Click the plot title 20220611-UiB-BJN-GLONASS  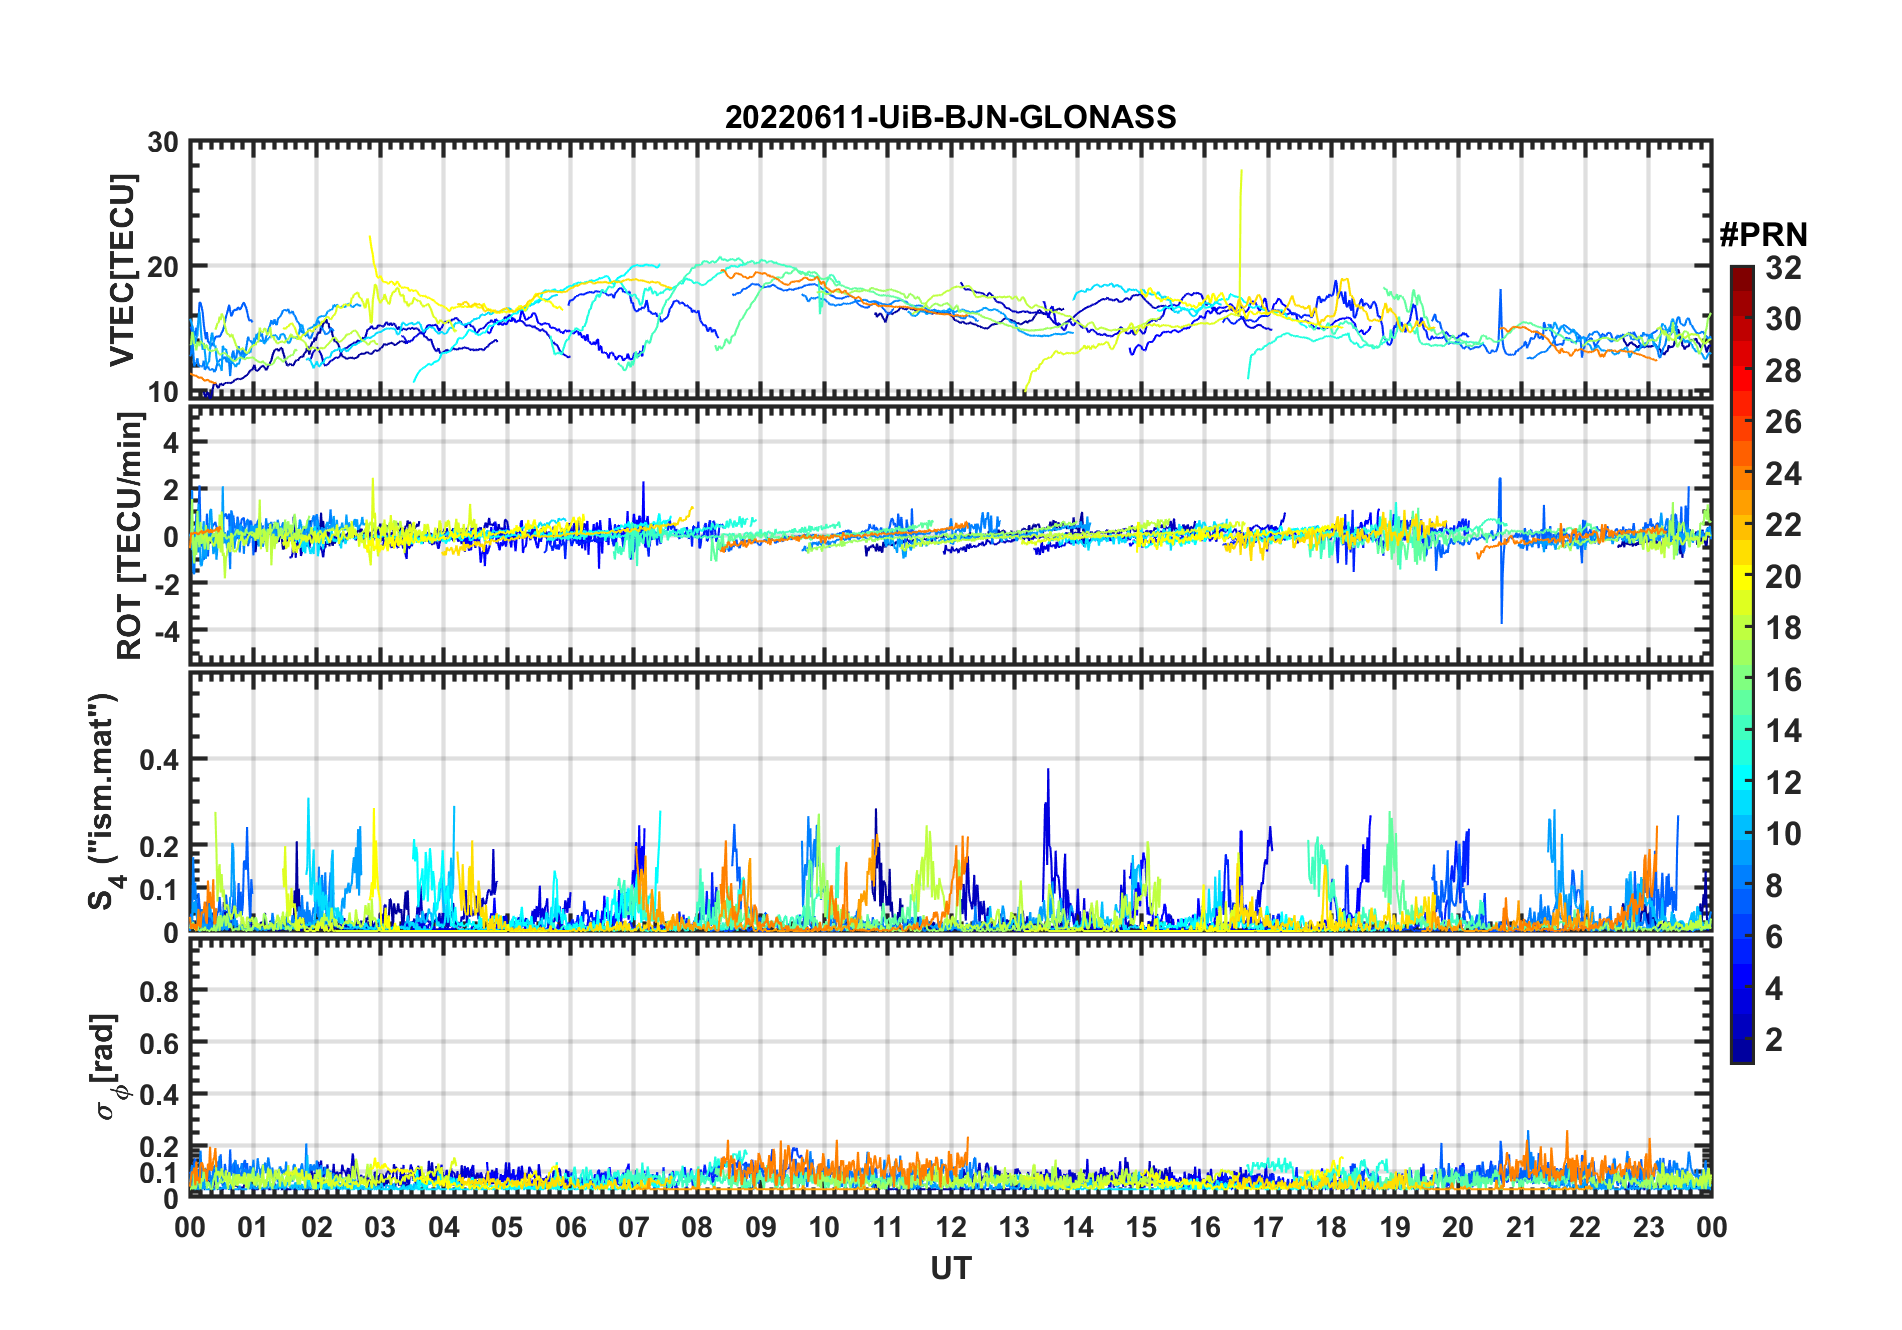pos(950,117)
